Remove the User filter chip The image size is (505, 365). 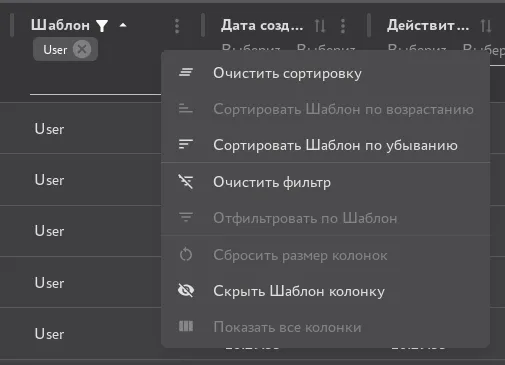click(x=82, y=50)
